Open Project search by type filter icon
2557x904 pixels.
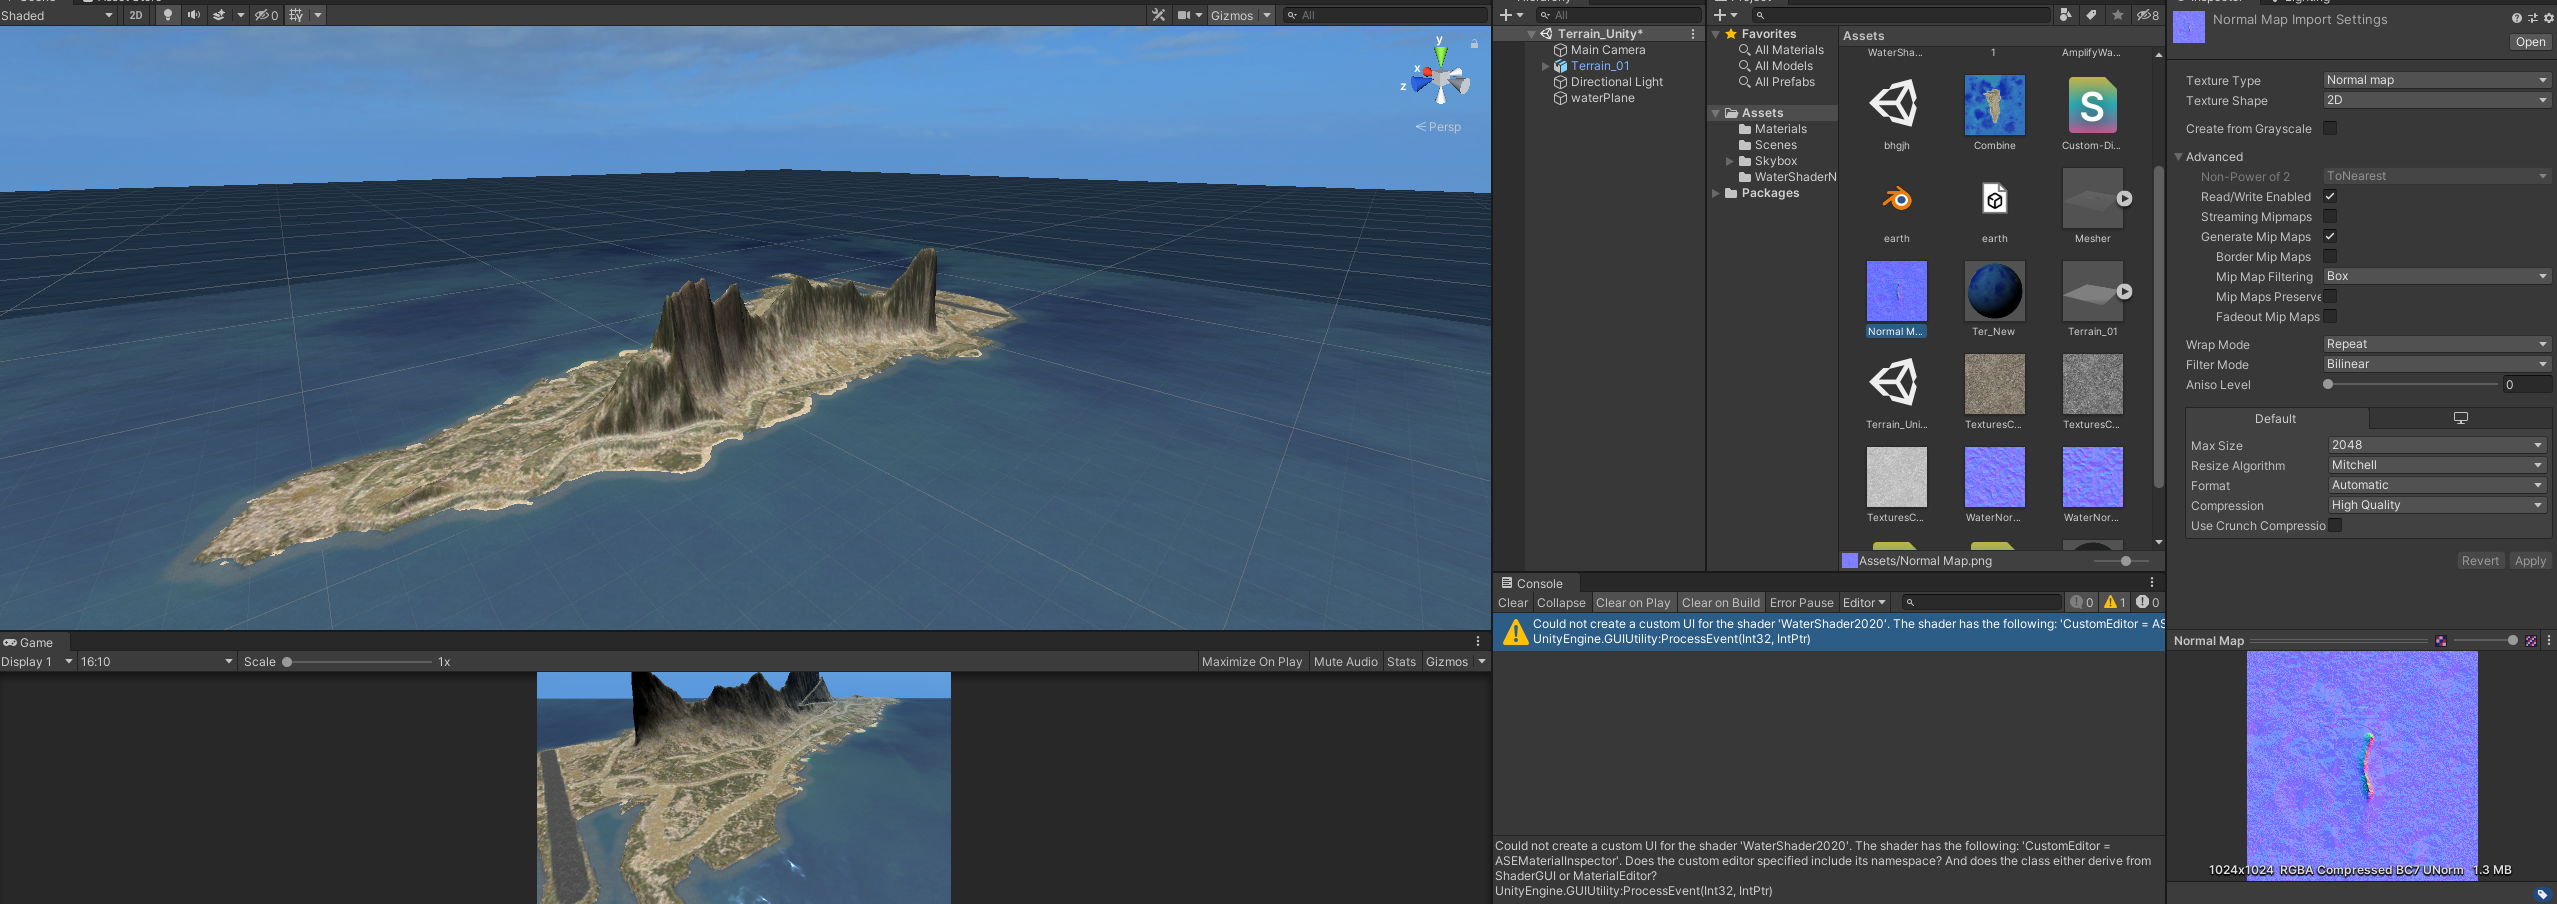2066,15
